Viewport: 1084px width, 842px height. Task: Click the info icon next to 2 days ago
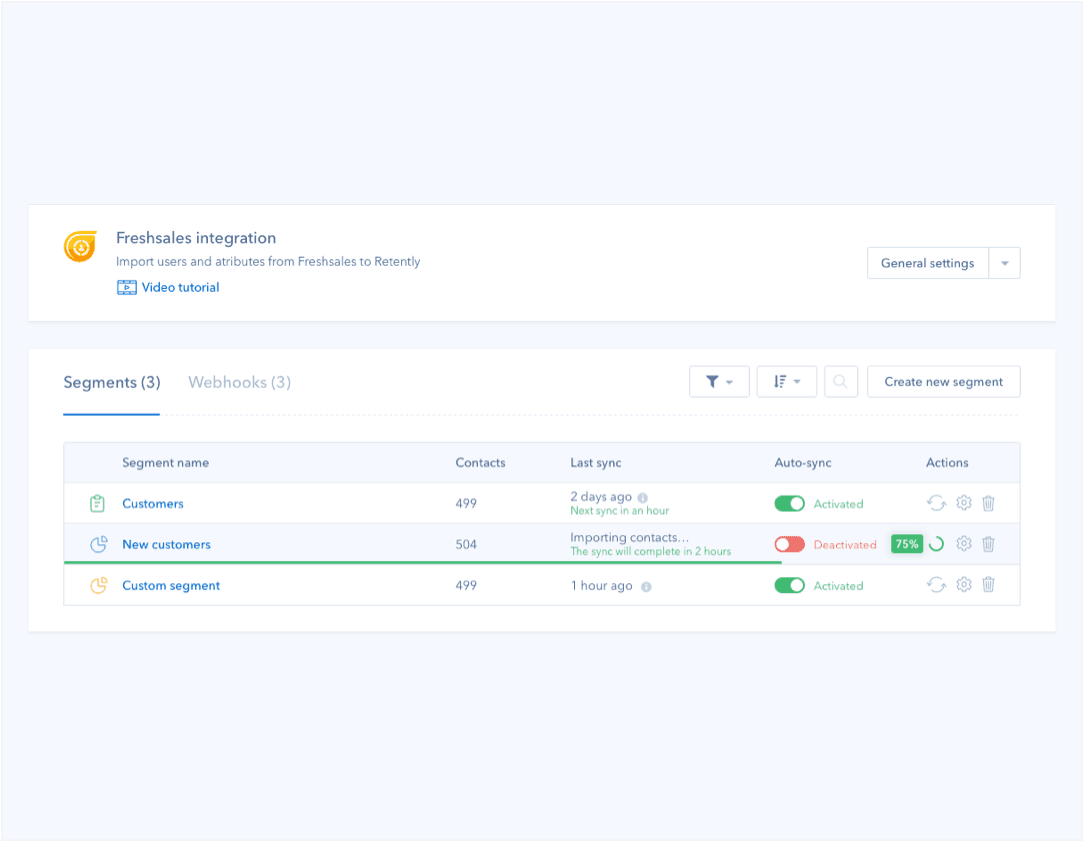coord(643,498)
